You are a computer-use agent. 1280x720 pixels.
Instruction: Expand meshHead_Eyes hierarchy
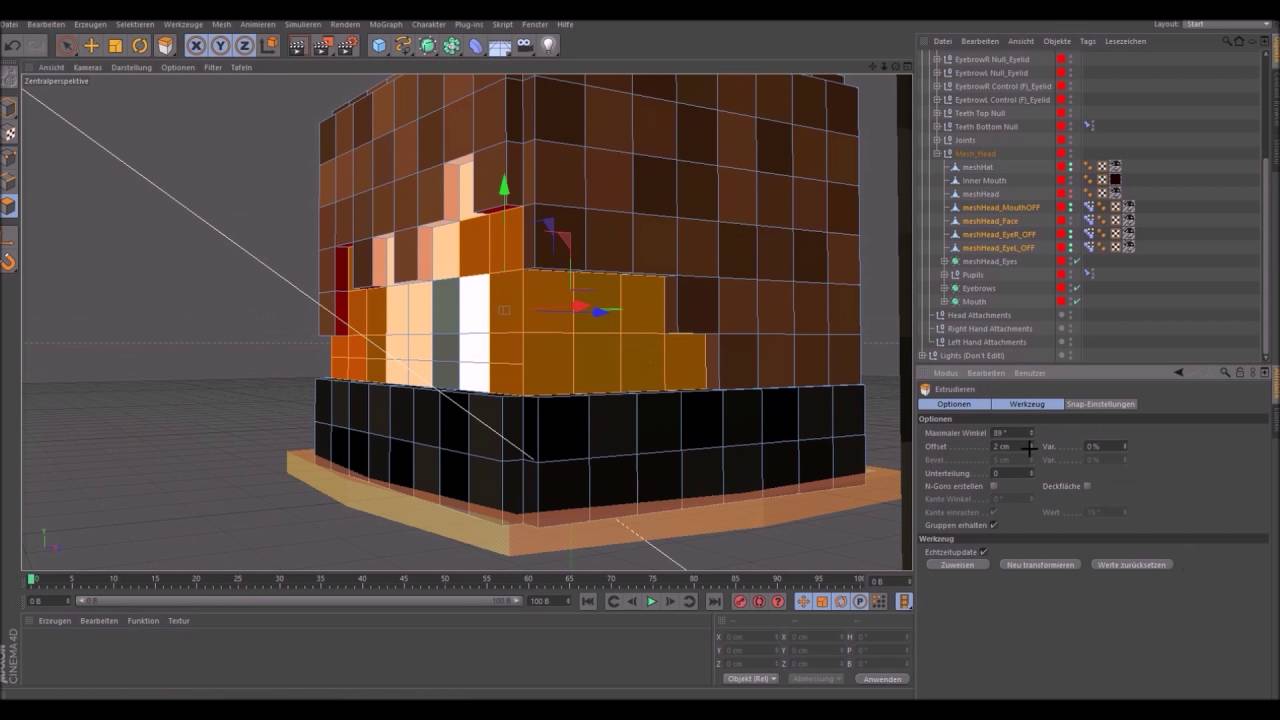pyautogui.click(x=944, y=261)
